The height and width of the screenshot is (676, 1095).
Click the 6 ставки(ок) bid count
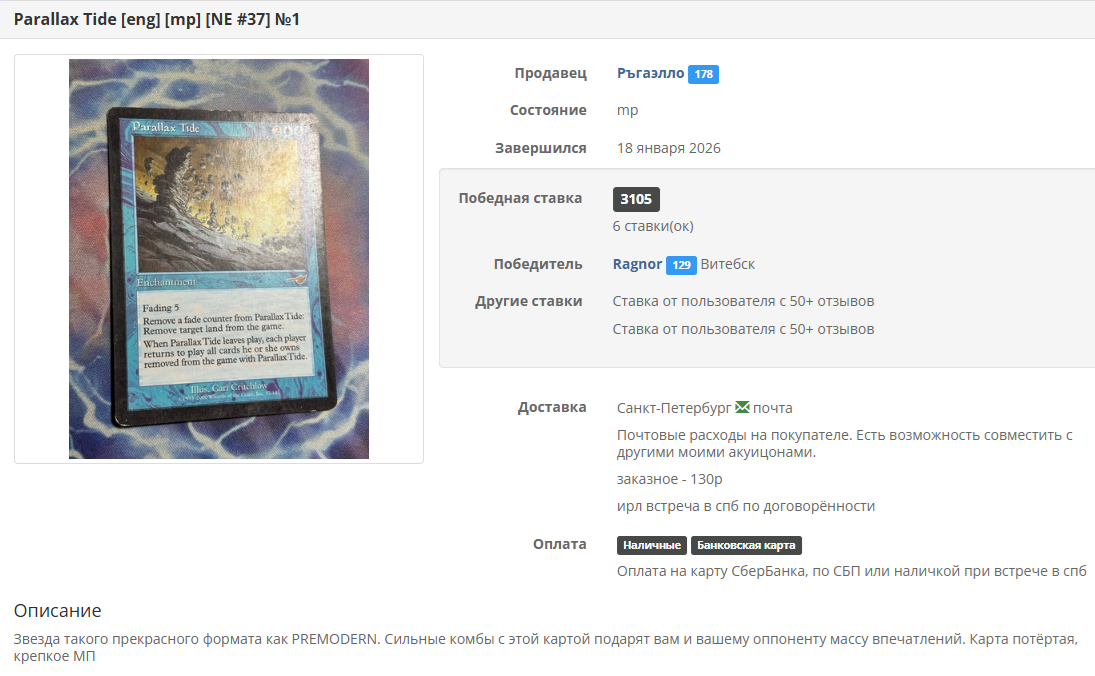click(x=653, y=226)
